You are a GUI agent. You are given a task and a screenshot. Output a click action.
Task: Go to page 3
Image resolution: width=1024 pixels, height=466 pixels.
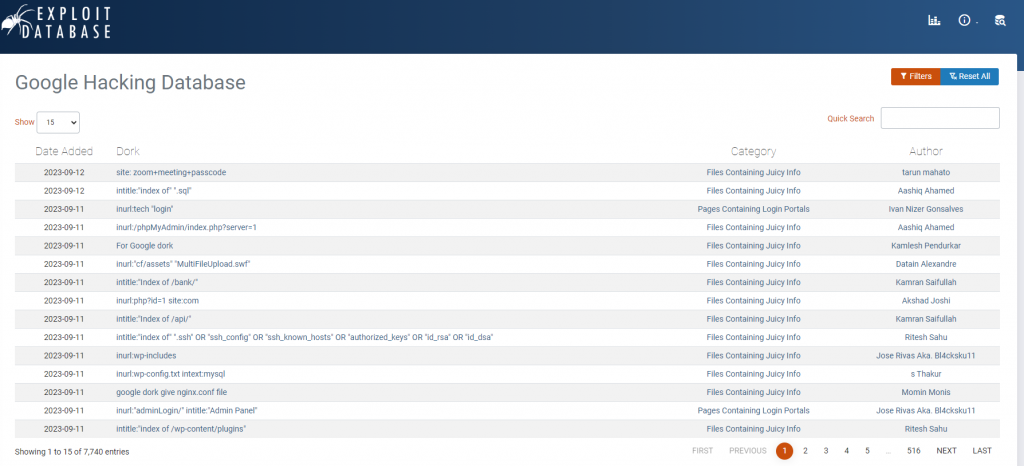(x=826, y=450)
